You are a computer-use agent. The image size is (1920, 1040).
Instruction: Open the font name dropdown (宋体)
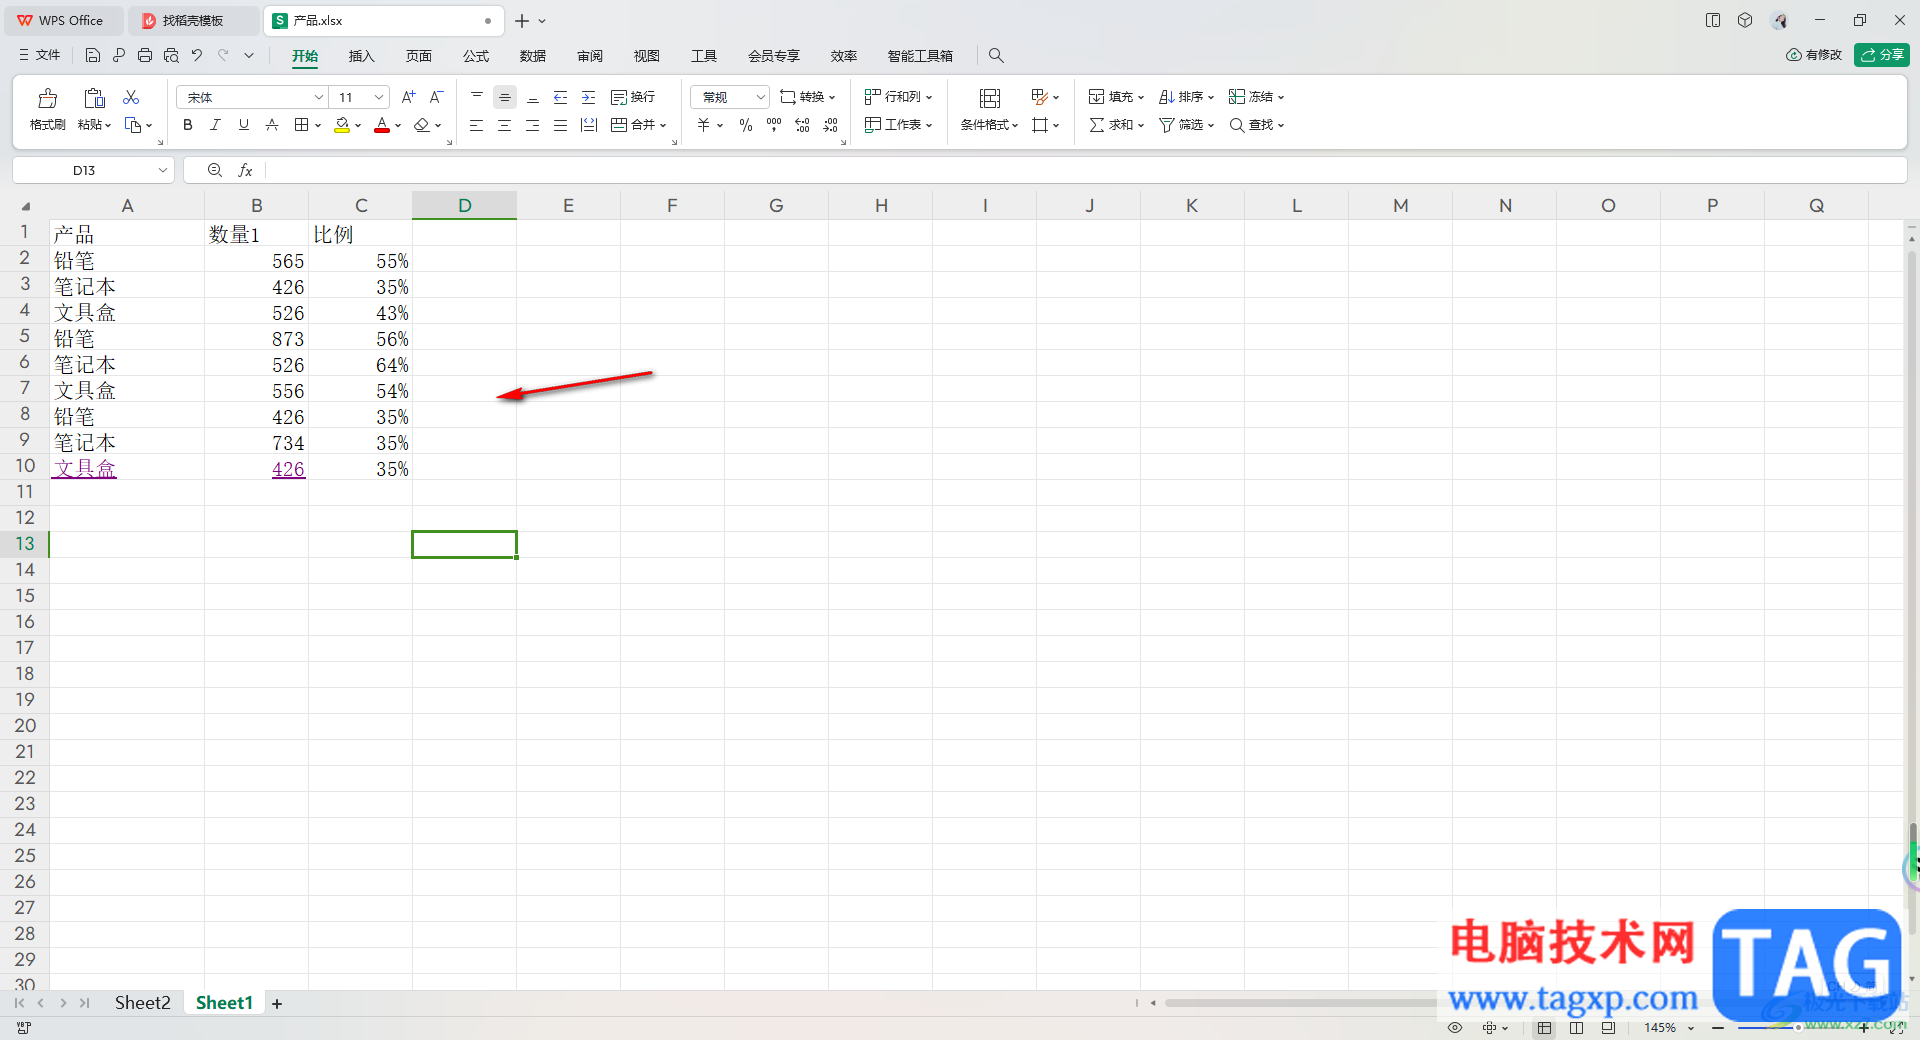coord(319,97)
